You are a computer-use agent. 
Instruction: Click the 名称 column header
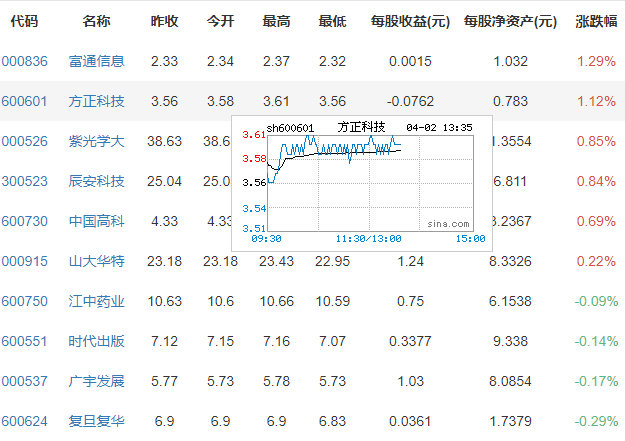[x=96, y=21]
